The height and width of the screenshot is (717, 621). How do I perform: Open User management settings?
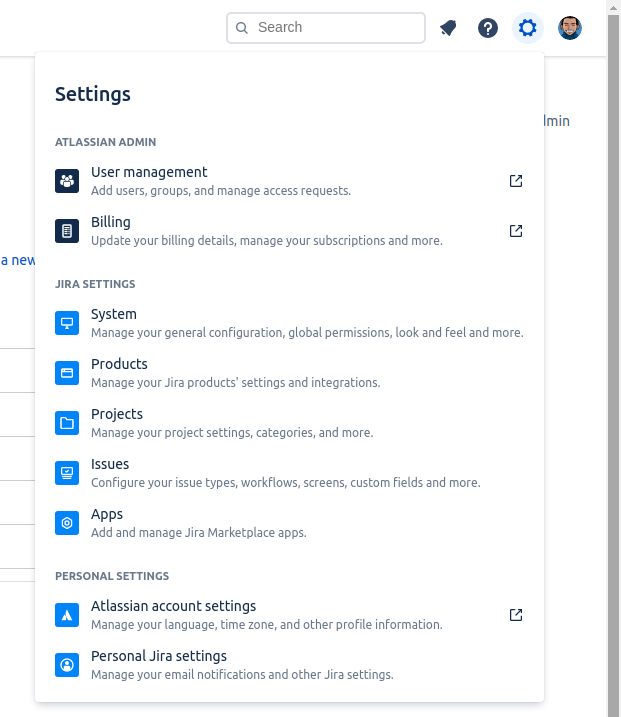point(289,181)
